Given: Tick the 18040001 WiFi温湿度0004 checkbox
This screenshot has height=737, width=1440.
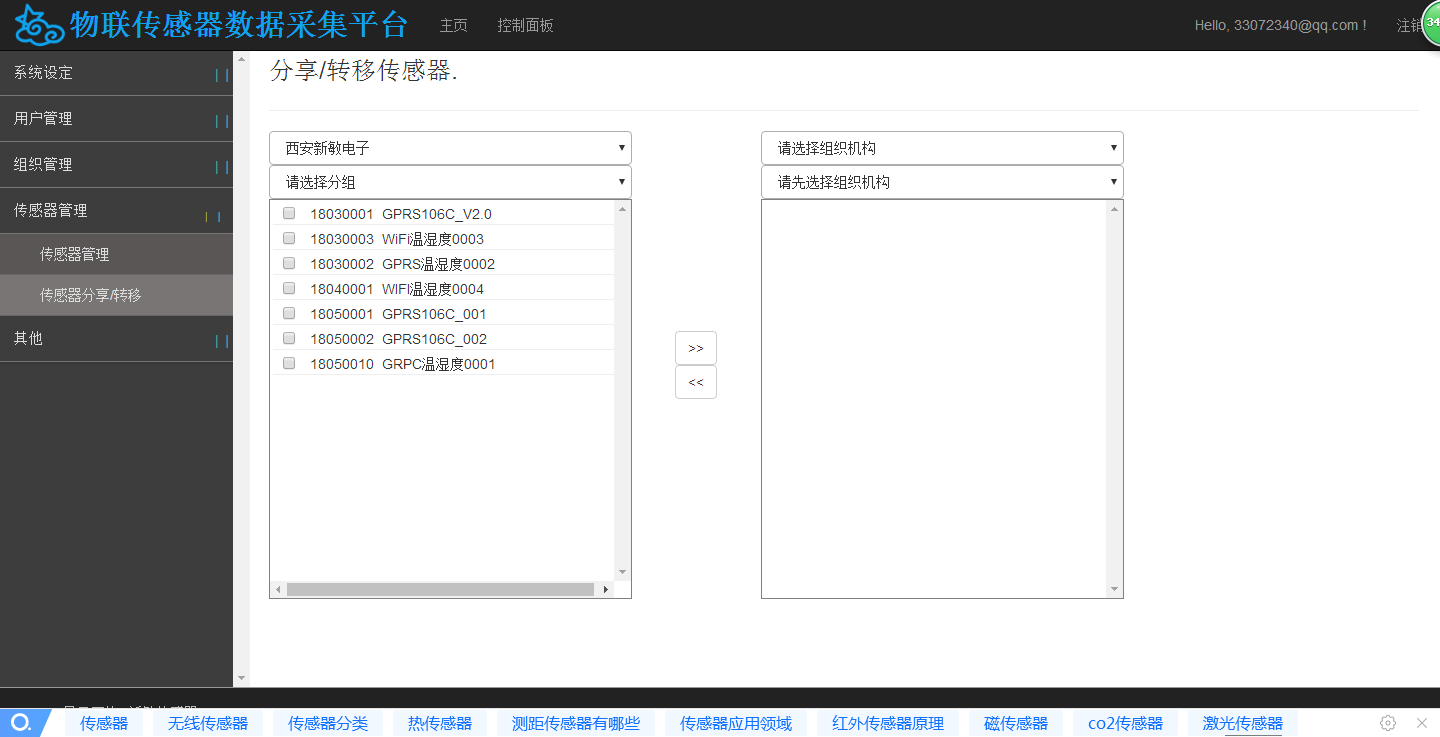Looking at the screenshot, I should pos(289,288).
